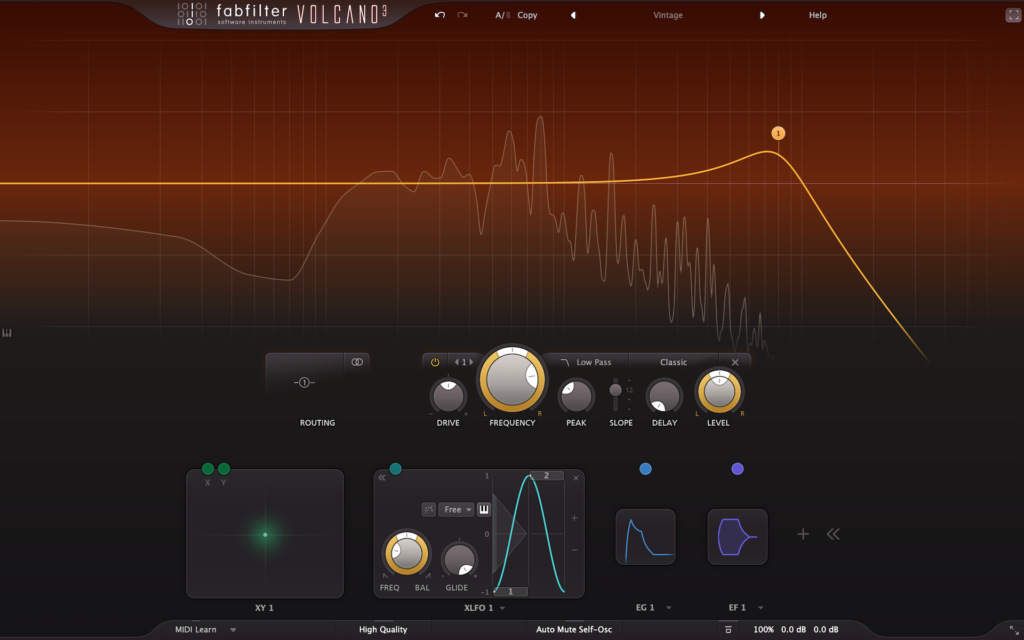Image resolution: width=1024 pixels, height=640 pixels.
Task: Click the High Quality button
Action: pos(383,629)
